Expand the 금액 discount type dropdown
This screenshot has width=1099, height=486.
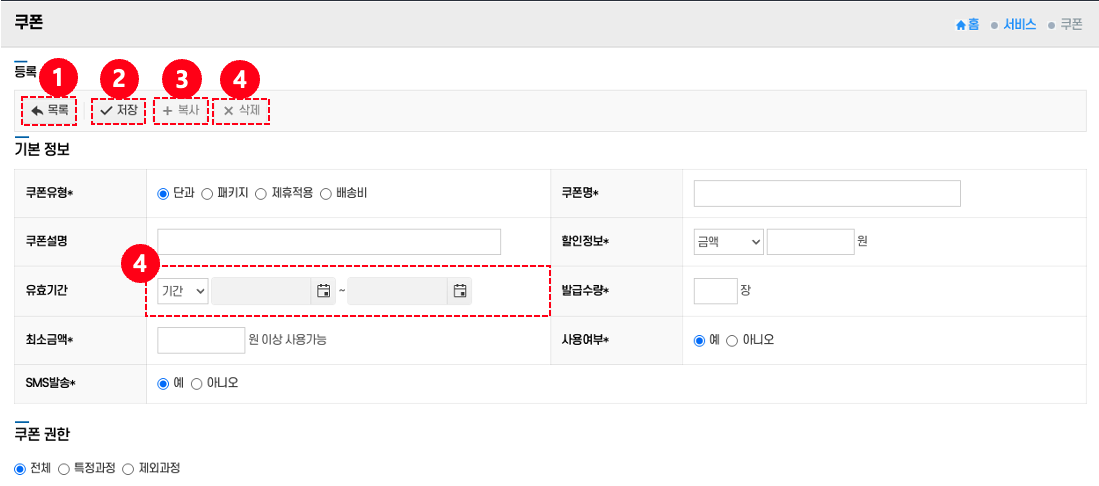(x=728, y=241)
